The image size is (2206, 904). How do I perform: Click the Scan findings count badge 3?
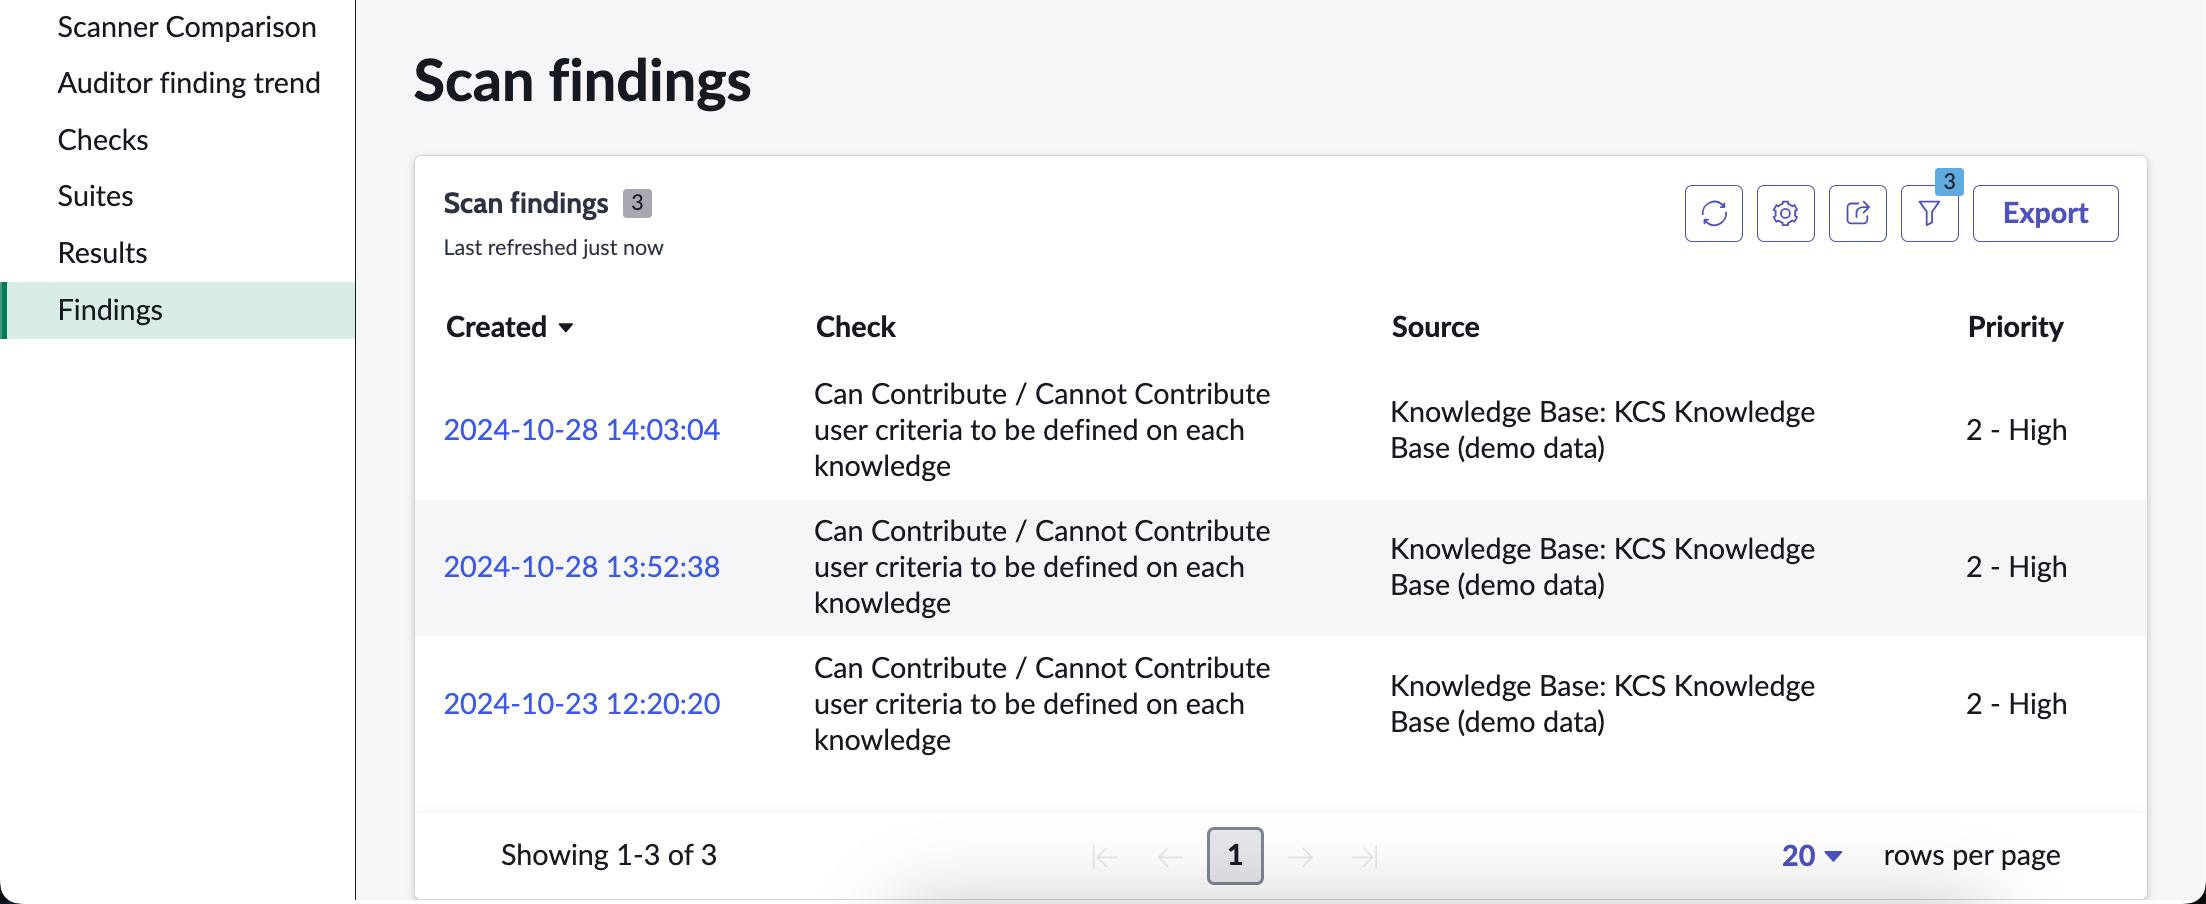[637, 203]
